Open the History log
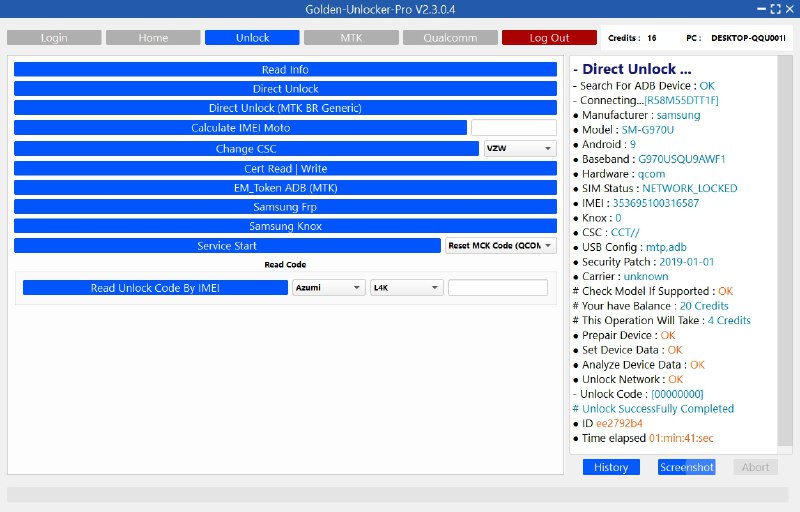The image size is (800, 512). point(611,467)
